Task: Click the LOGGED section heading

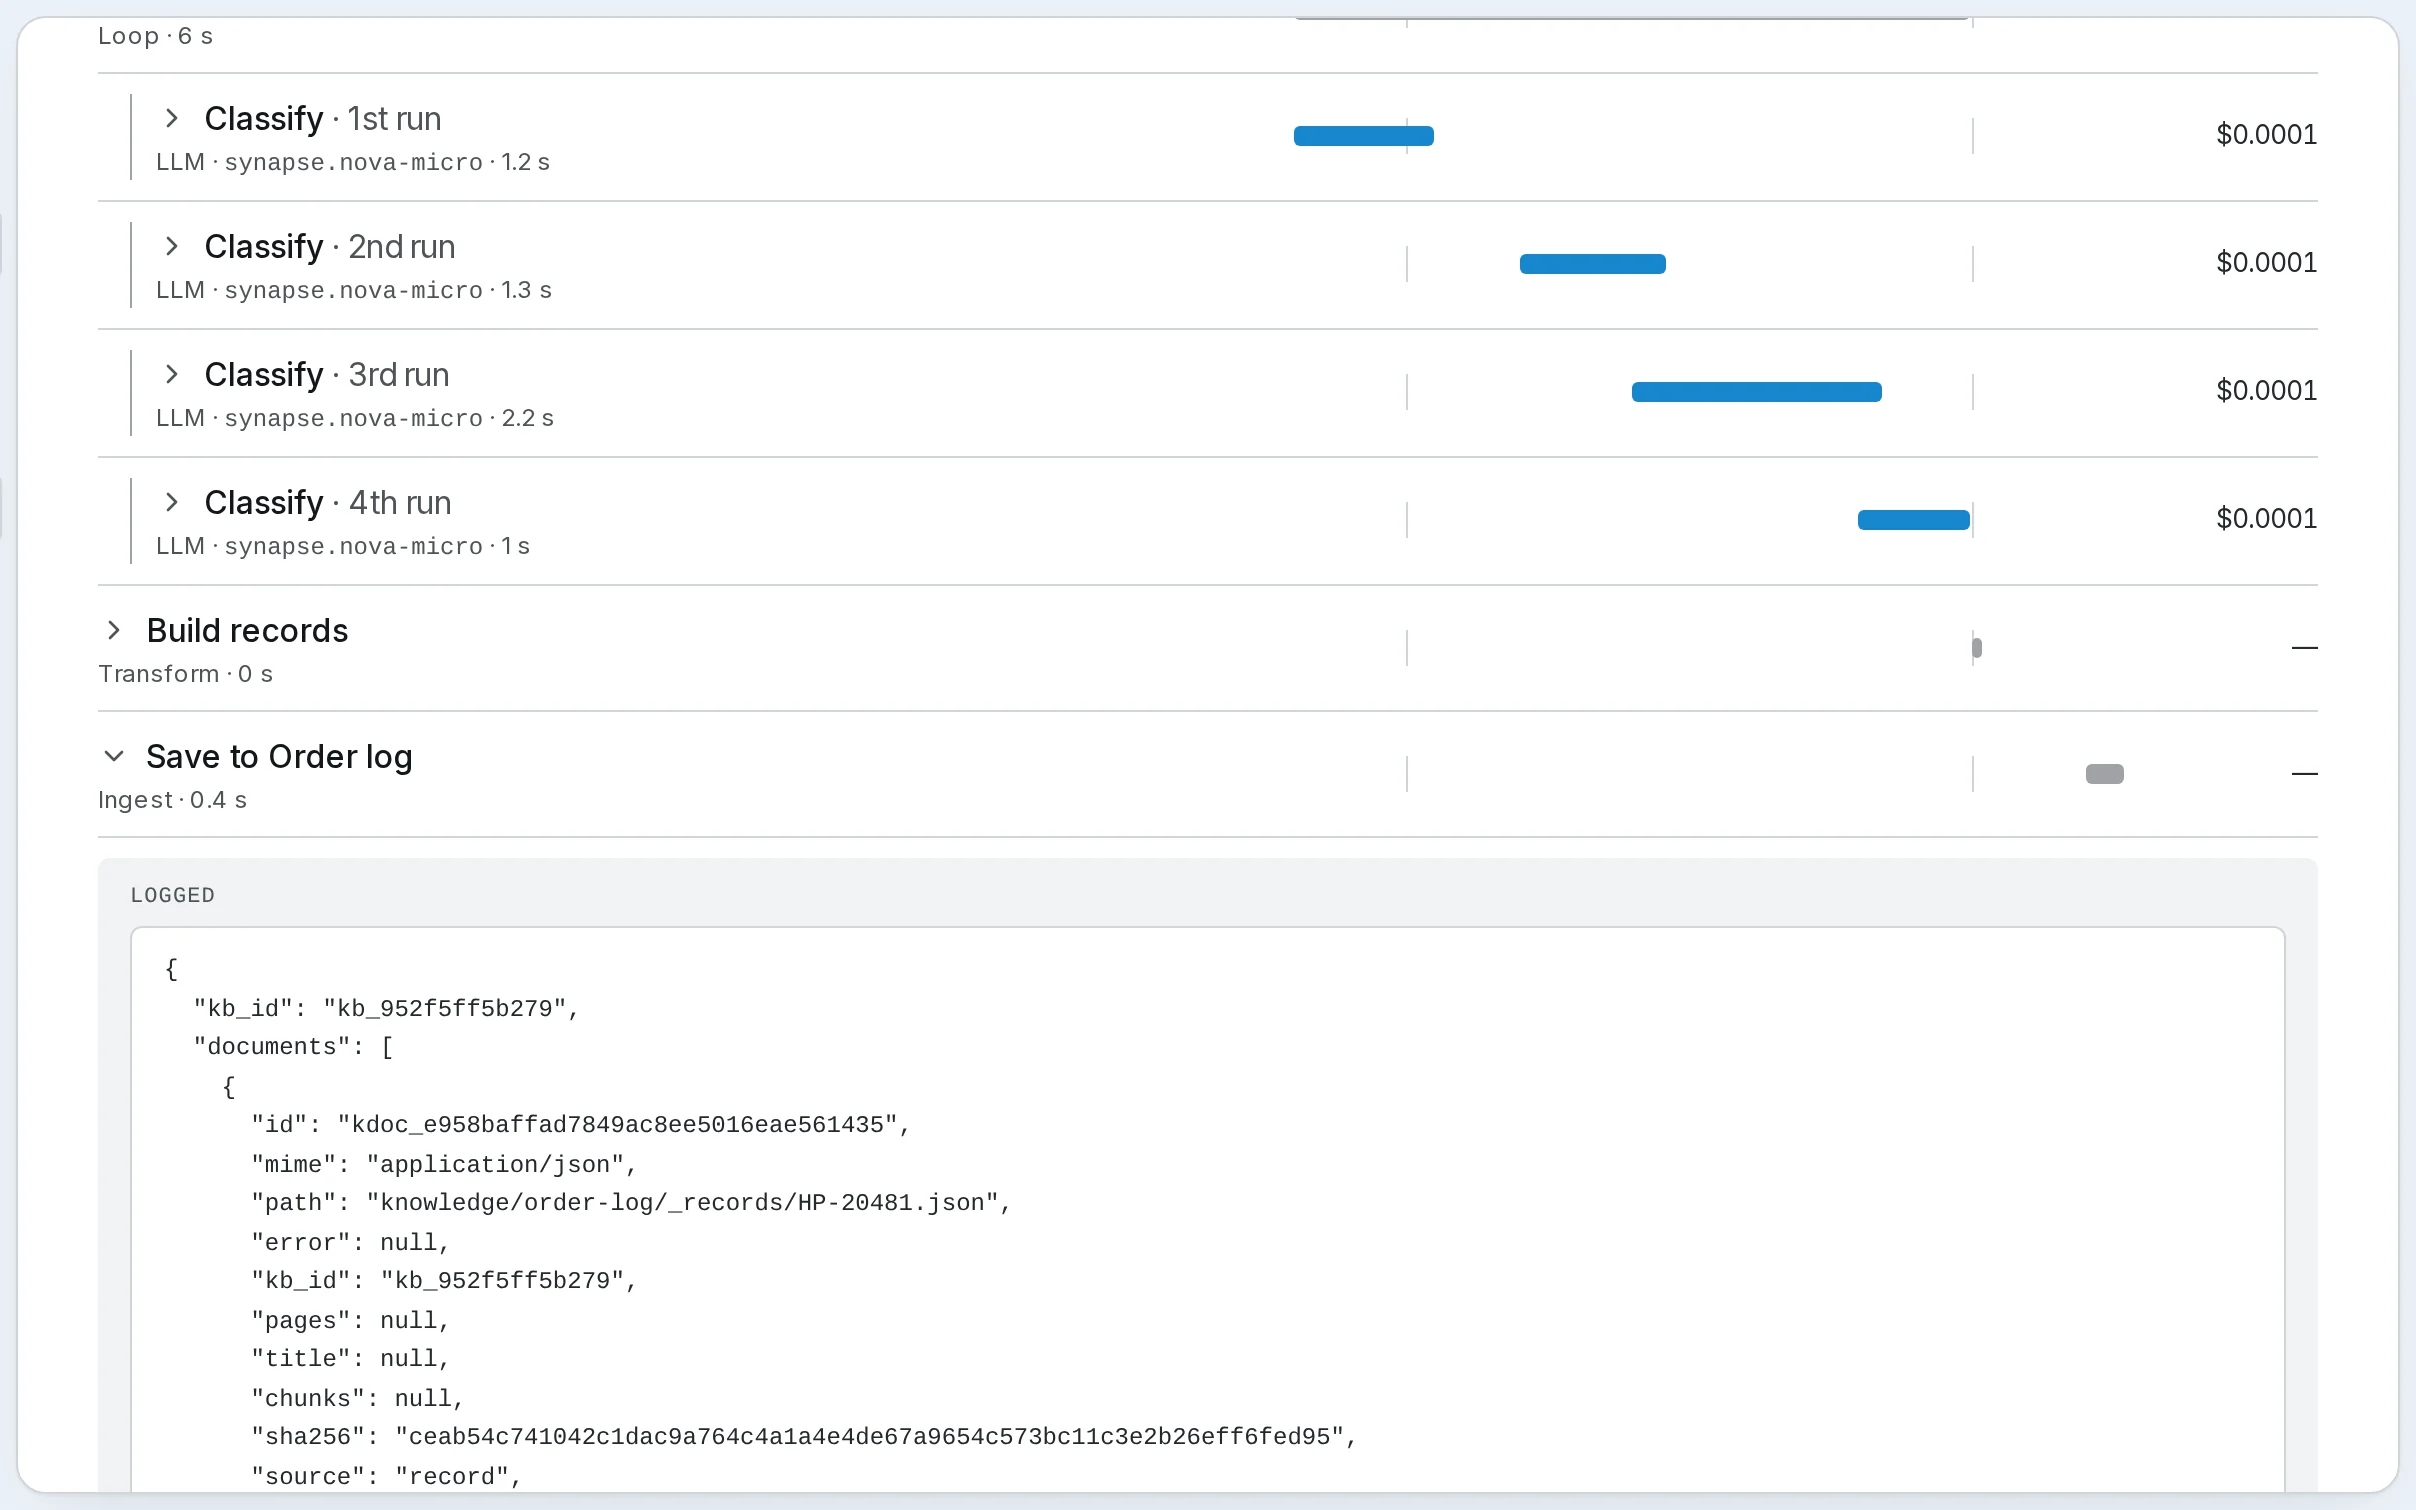Action: pos(173,895)
